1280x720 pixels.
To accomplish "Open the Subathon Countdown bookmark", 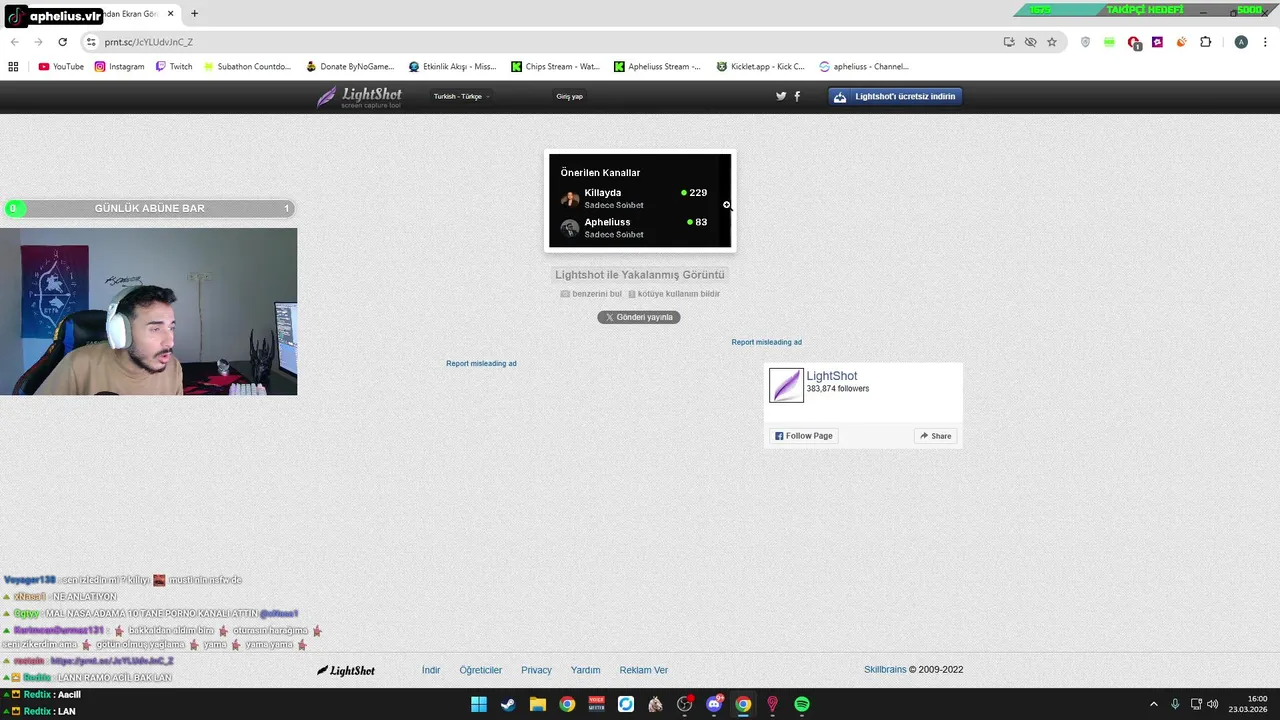I will [x=246, y=67].
